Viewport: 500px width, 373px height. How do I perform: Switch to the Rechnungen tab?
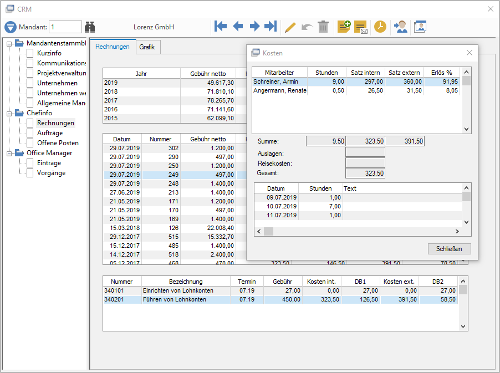click(112, 47)
